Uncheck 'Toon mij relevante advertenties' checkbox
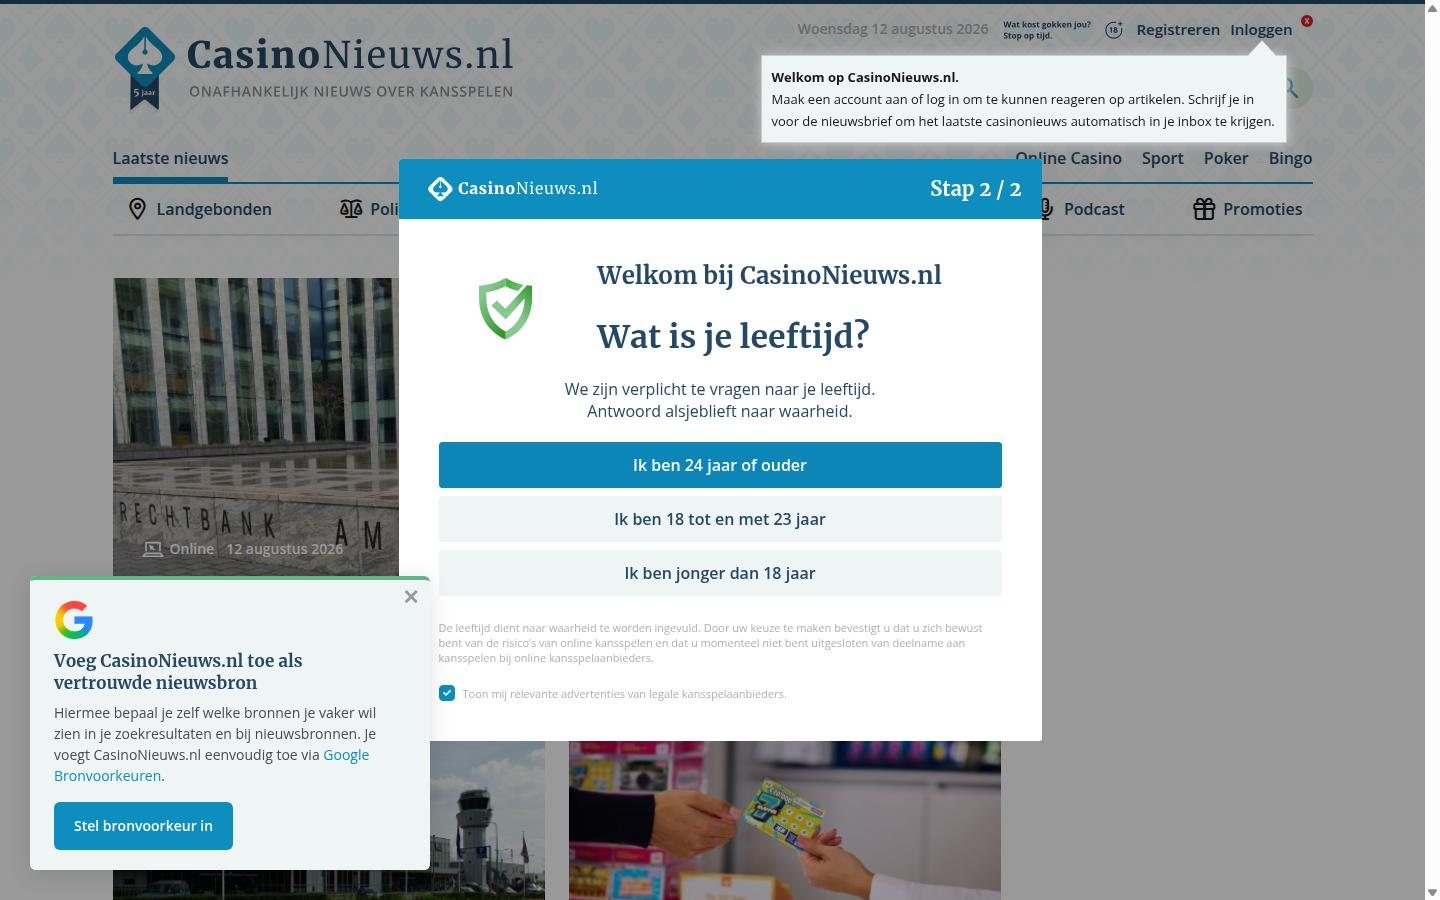This screenshot has height=900, width=1440. [447, 693]
